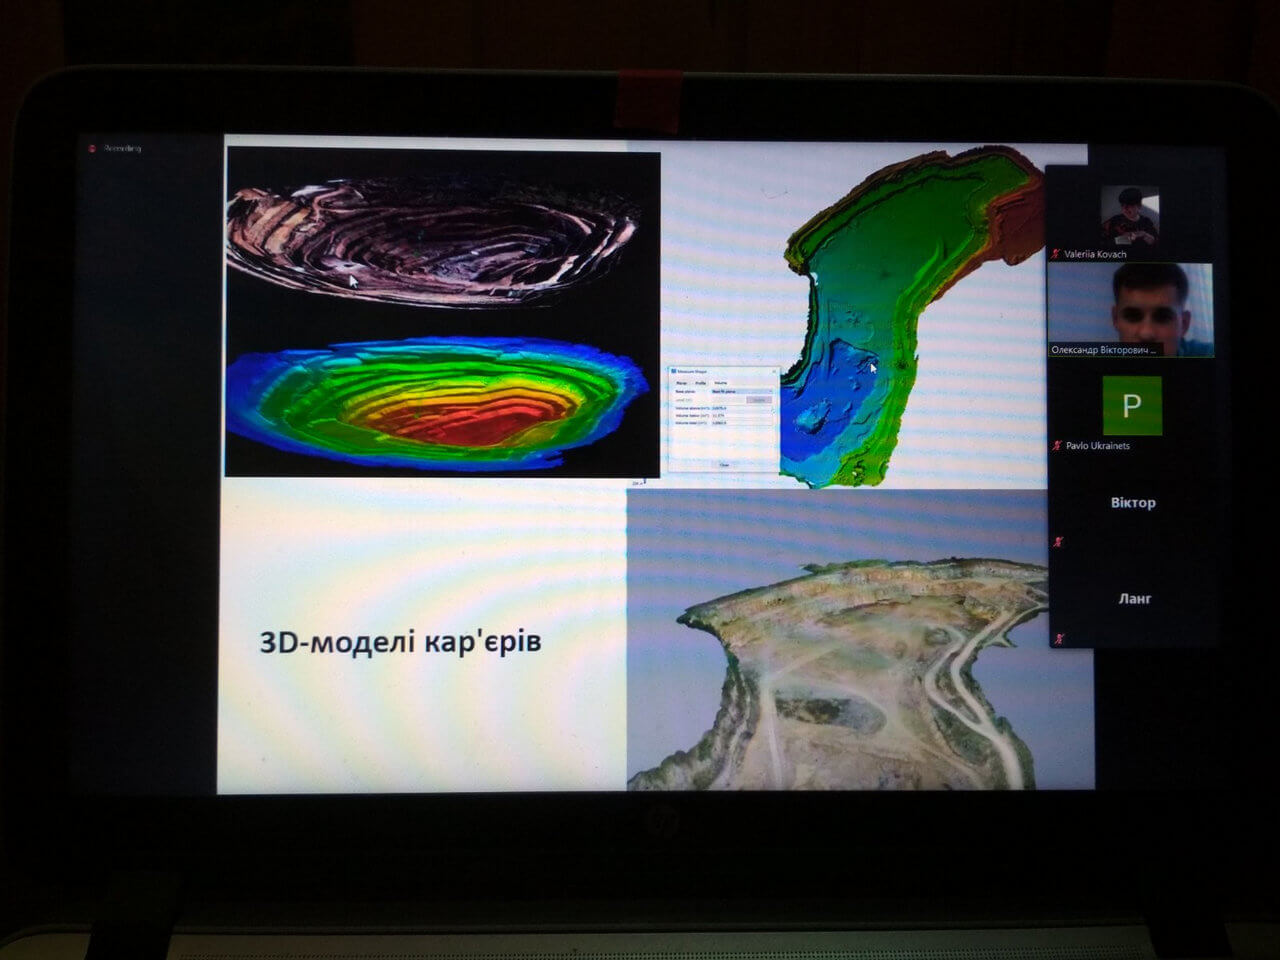The image size is (1280, 960).
Task: Click the Ланг participant tile
Action: (1133, 599)
